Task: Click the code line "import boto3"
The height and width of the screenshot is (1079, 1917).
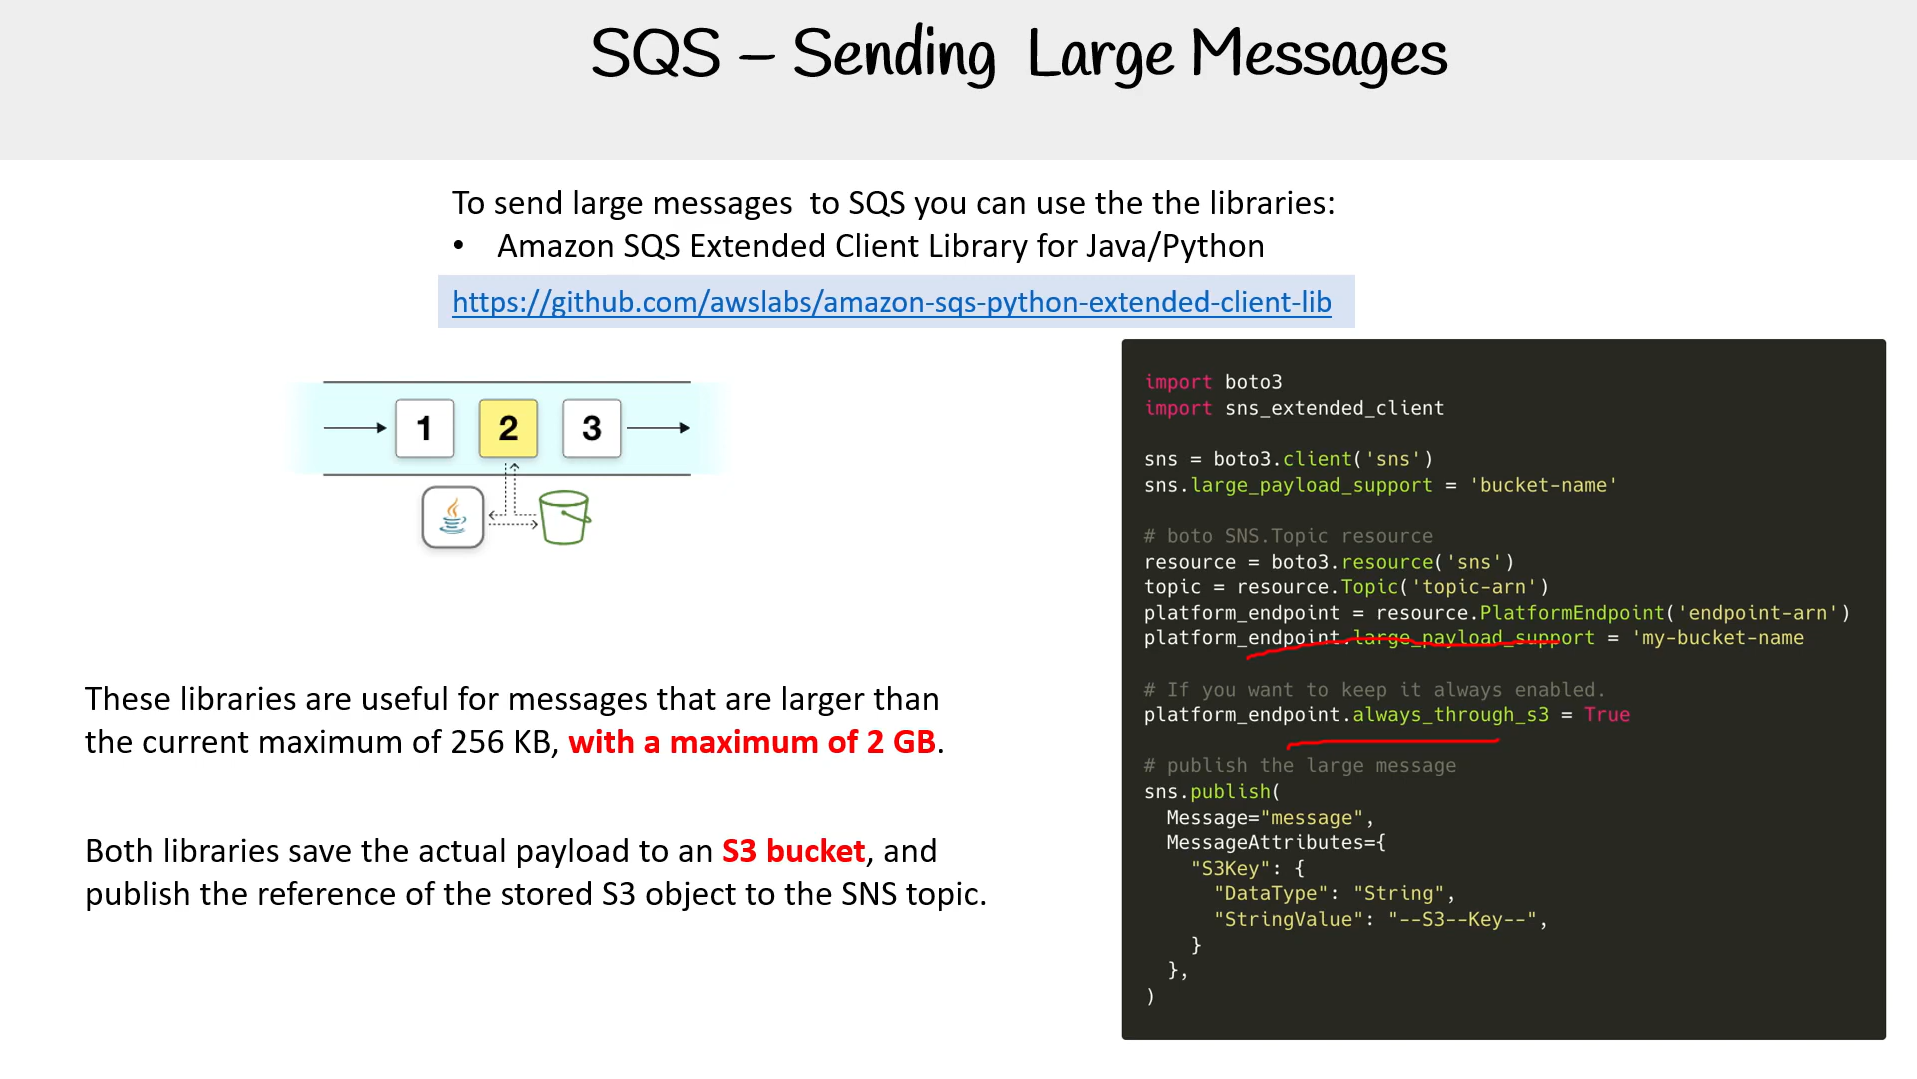Action: click(x=1213, y=382)
